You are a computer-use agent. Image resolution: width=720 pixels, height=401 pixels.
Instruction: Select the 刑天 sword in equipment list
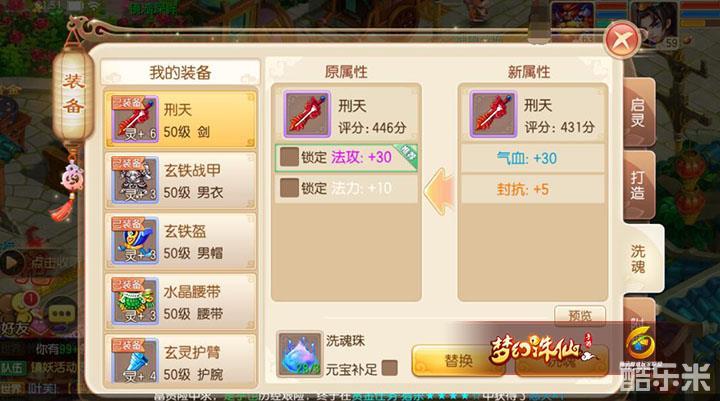[x=180, y=119]
